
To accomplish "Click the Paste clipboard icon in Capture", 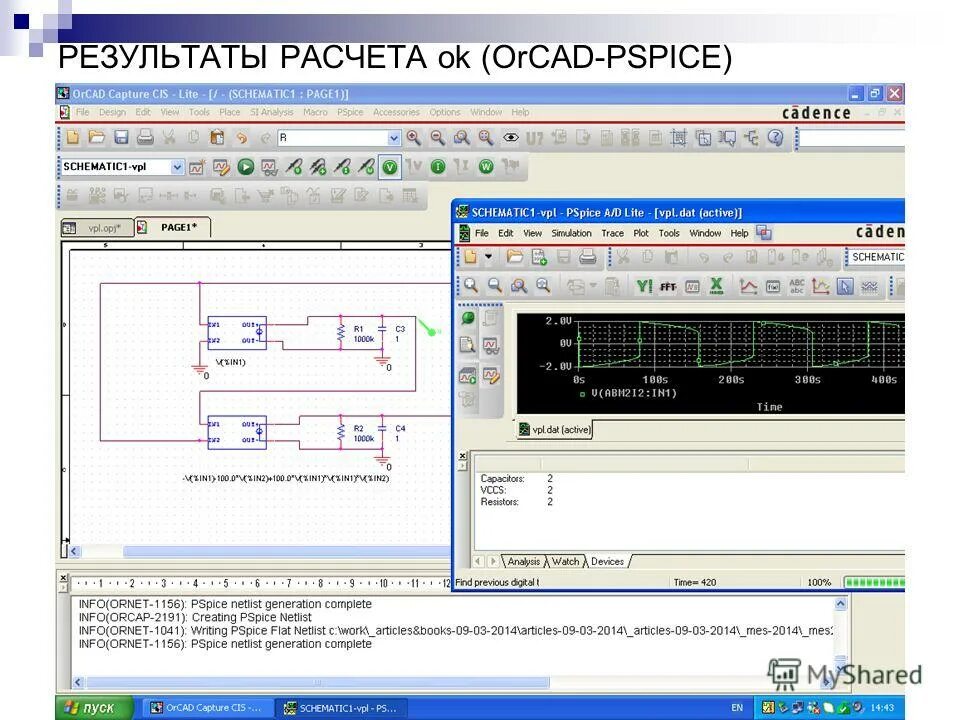I will tap(217, 137).
